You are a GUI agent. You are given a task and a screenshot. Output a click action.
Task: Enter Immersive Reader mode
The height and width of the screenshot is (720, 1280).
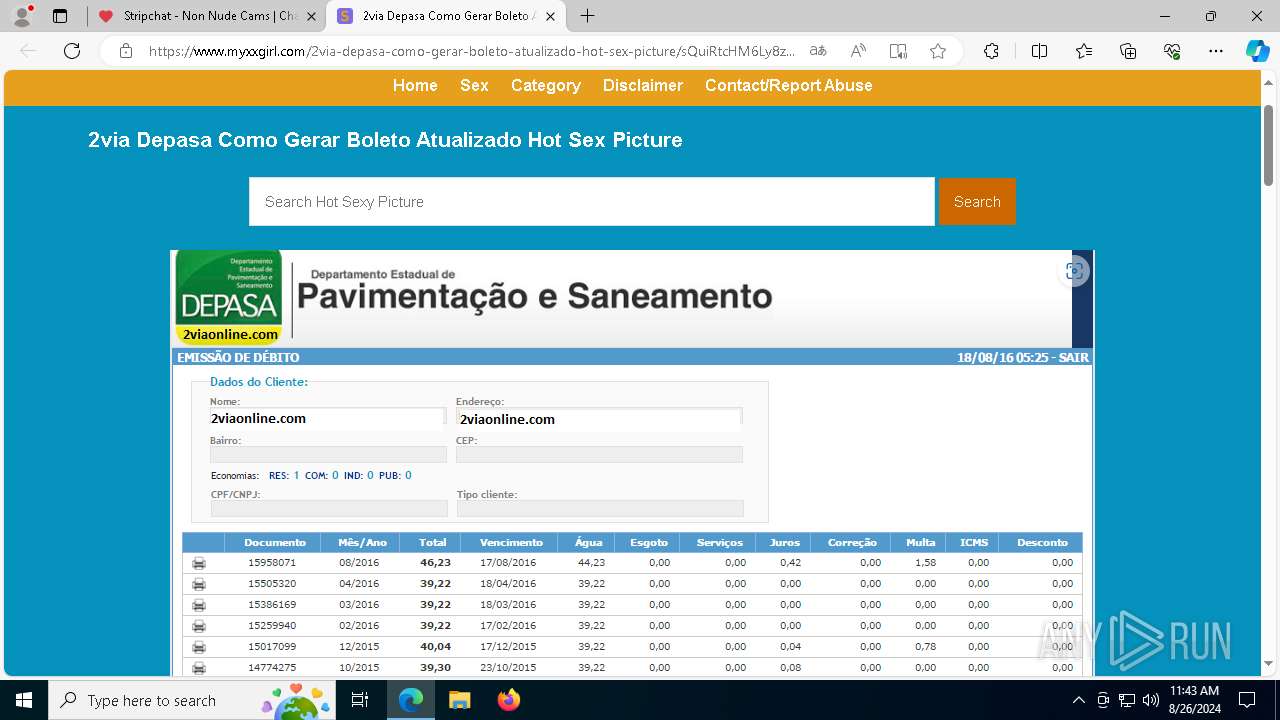[x=898, y=51]
